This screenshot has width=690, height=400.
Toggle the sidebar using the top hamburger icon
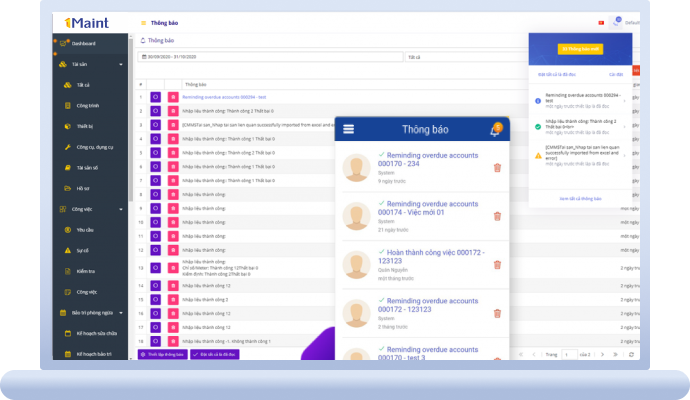pyautogui.click(x=144, y=22)
